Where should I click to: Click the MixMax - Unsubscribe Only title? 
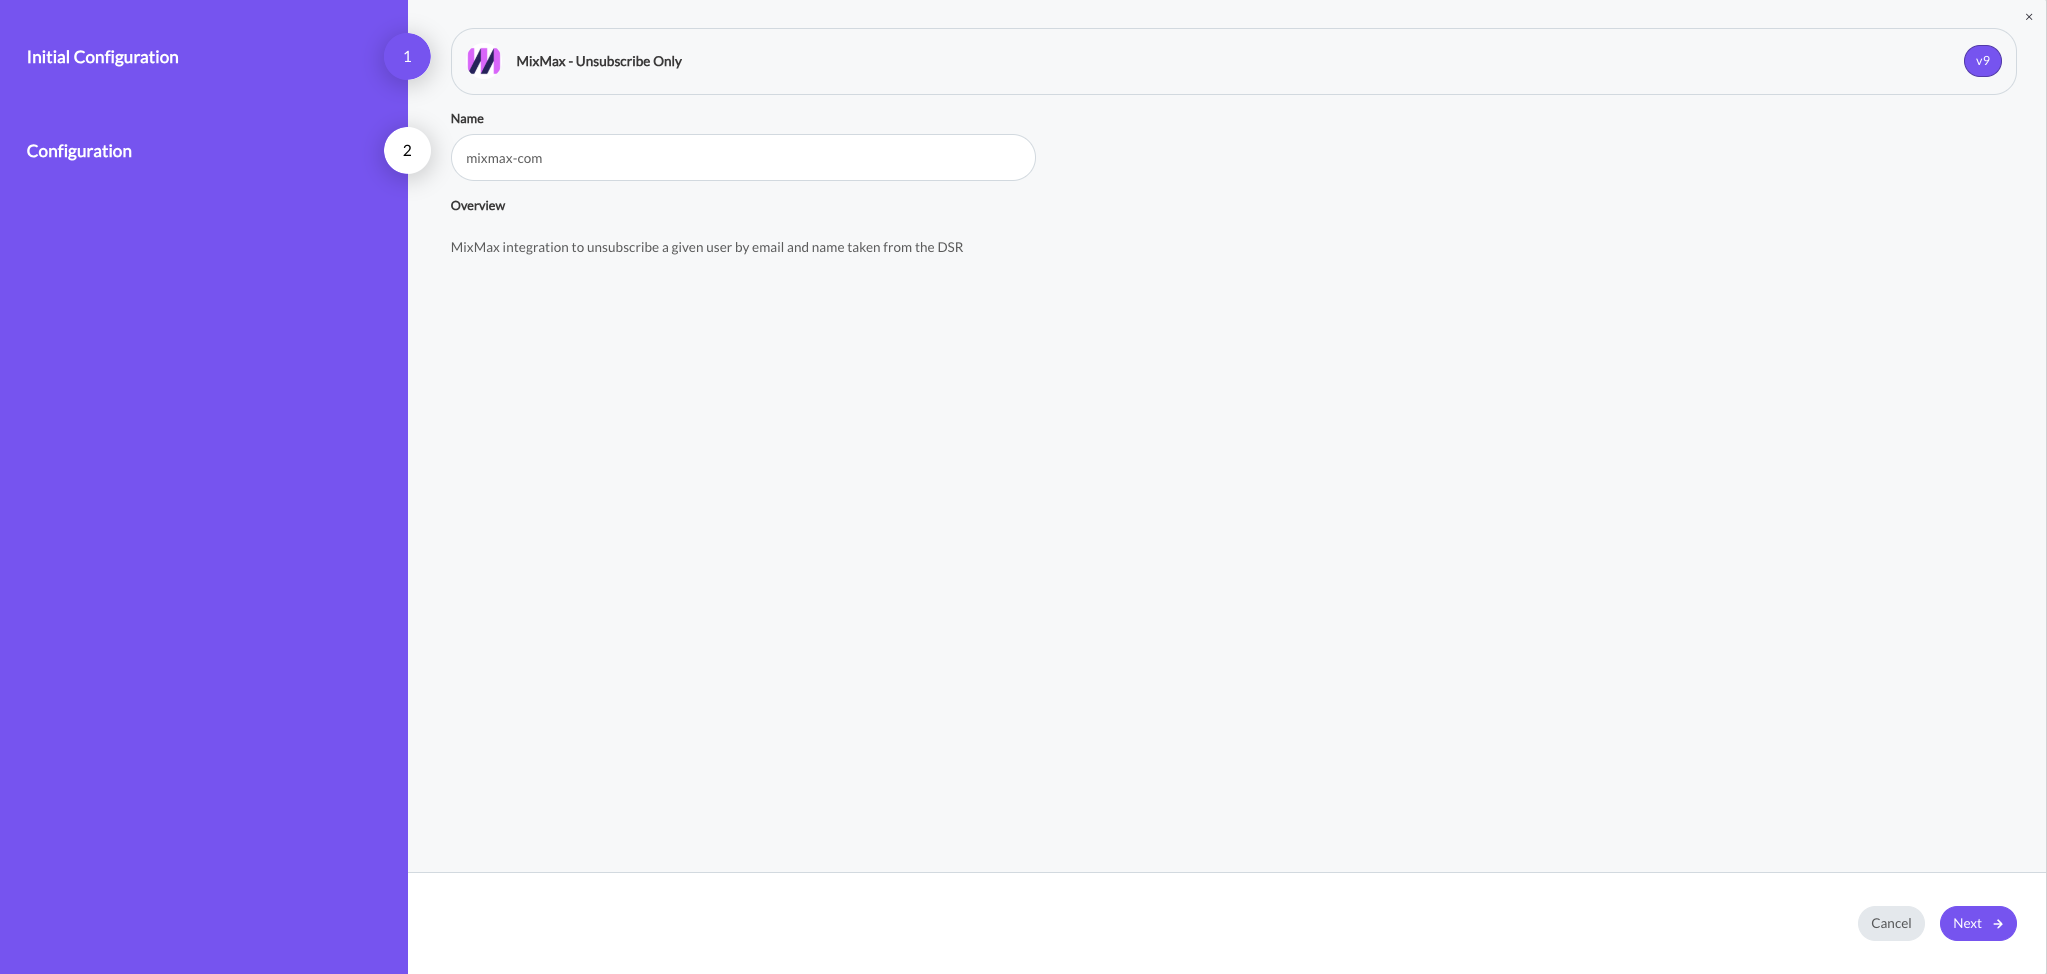pos(599,61)
